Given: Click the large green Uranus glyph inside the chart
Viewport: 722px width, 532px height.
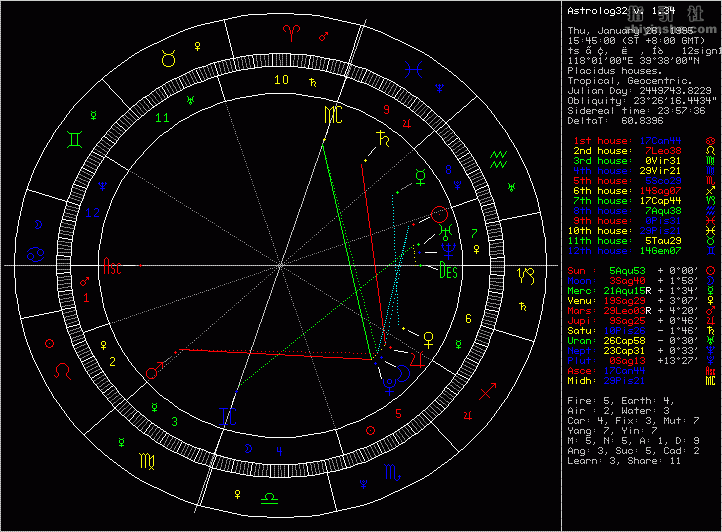Looking at the screenshot, I should point(446,233).
